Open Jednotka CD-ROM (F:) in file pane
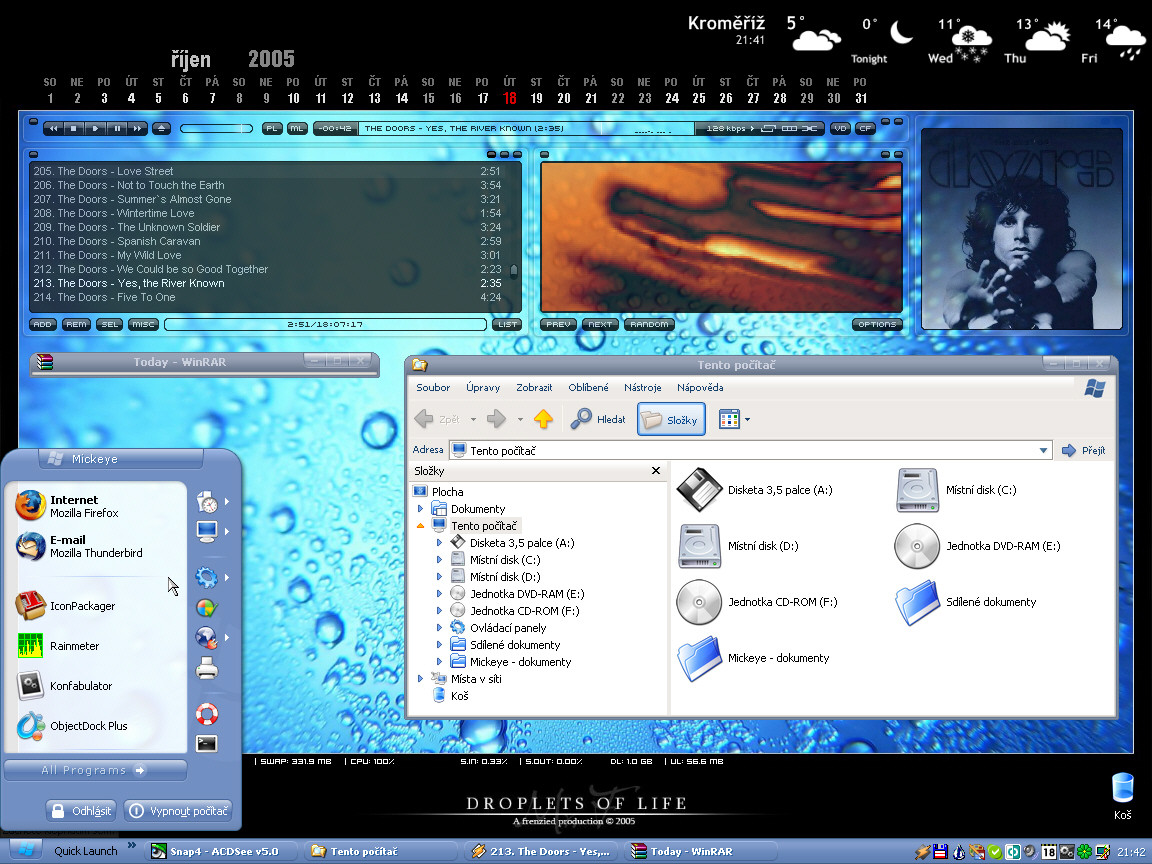1152x864 pixels. [x=757, y=602]
